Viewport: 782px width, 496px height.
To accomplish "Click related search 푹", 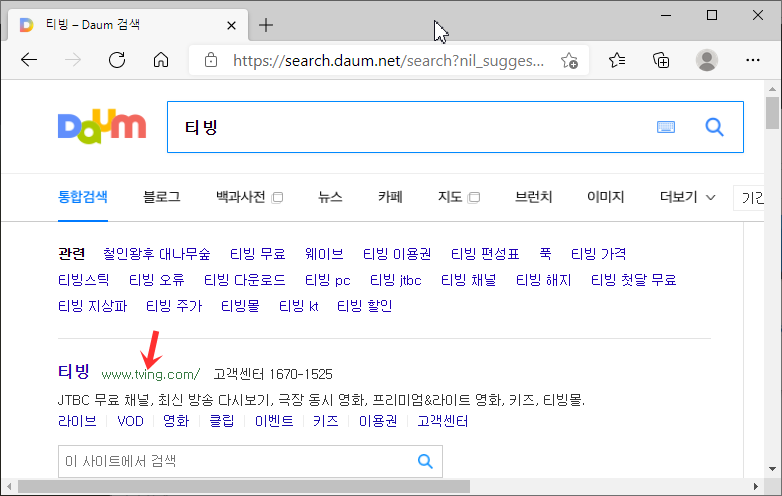I will point(545,254).
